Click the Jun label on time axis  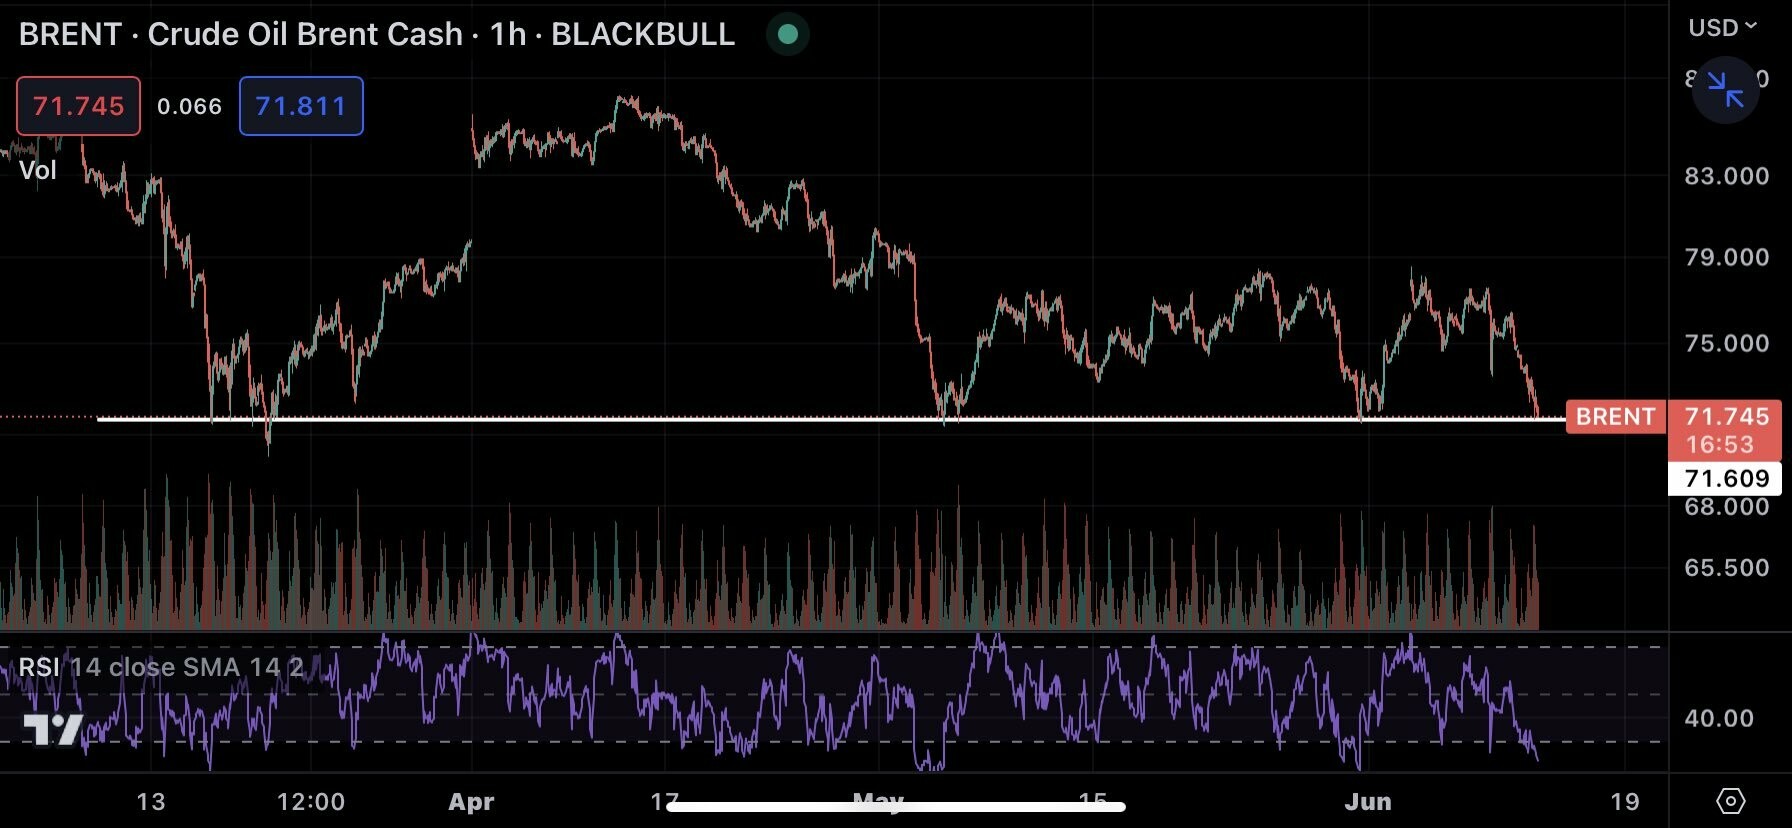pyautogui.click(x=1367, y=802)
